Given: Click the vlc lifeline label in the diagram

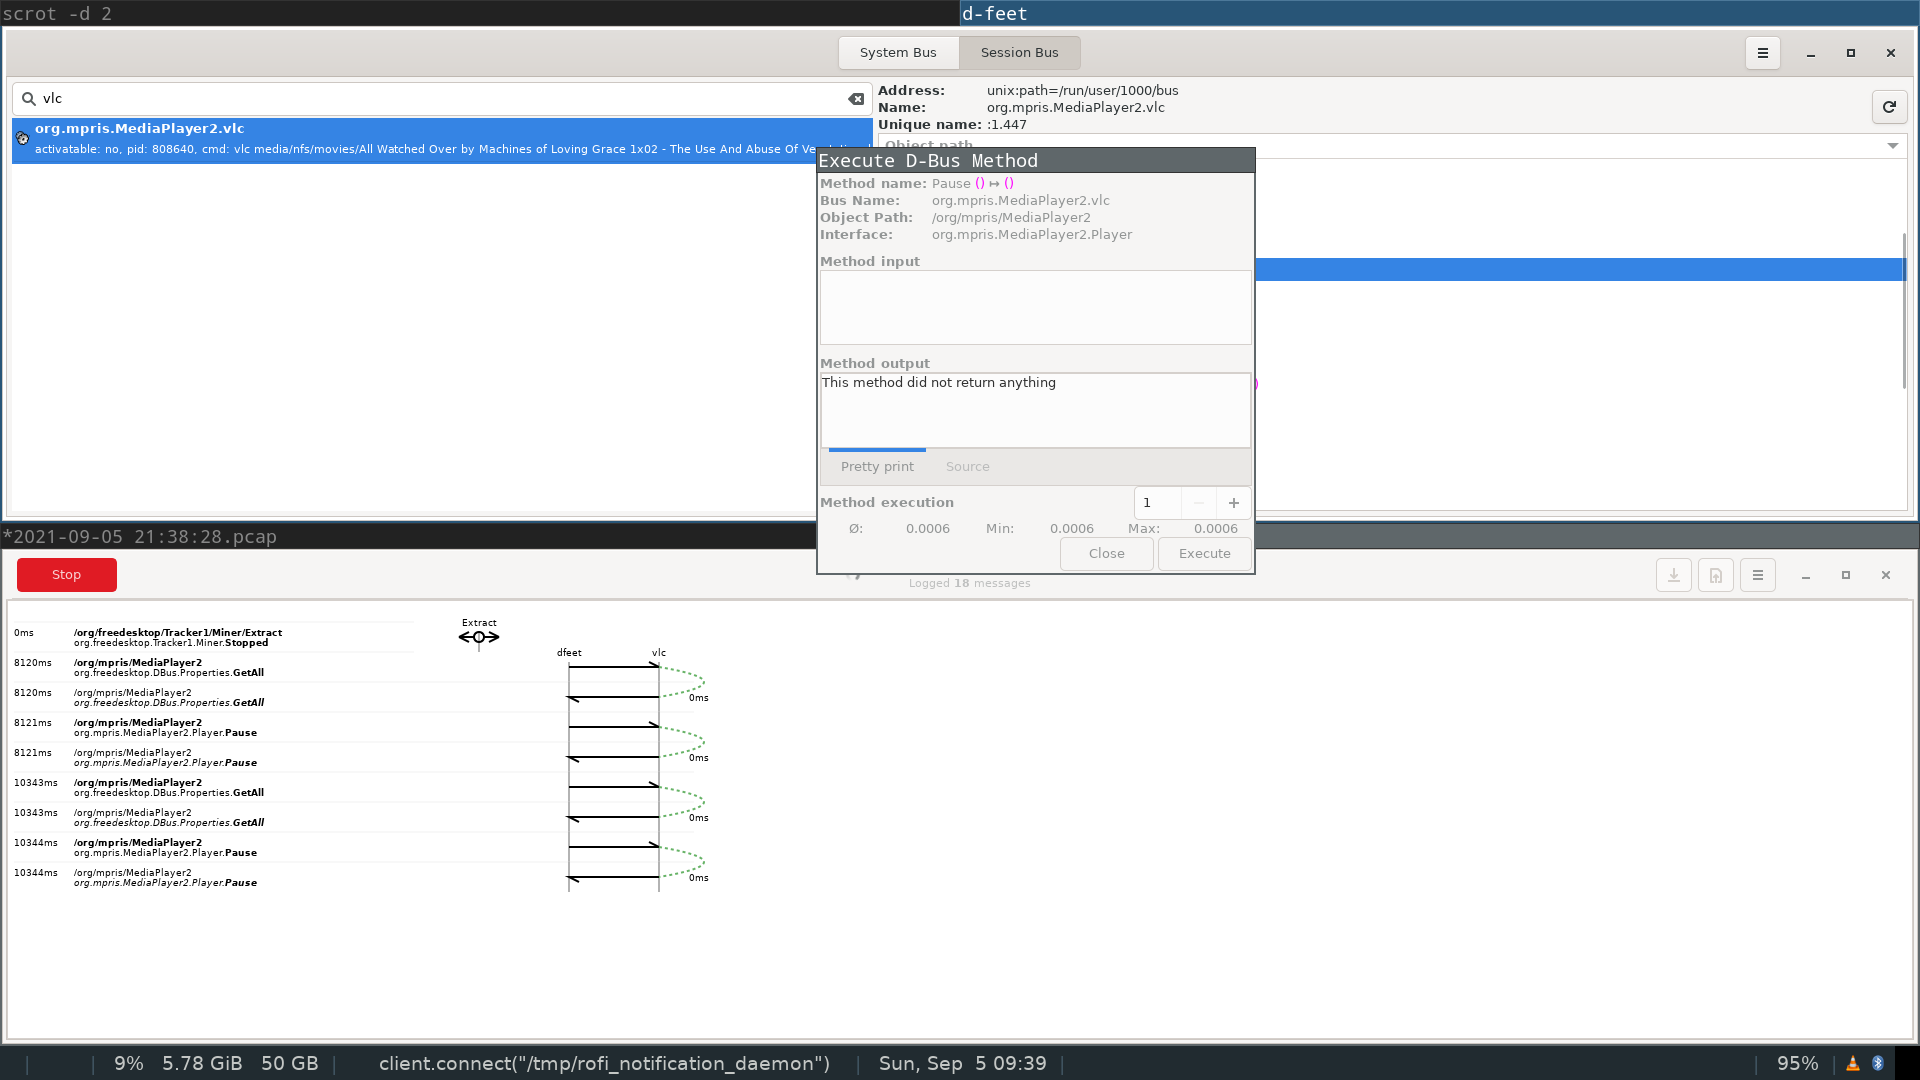Looking at the screenshot, I should point(659,653).
